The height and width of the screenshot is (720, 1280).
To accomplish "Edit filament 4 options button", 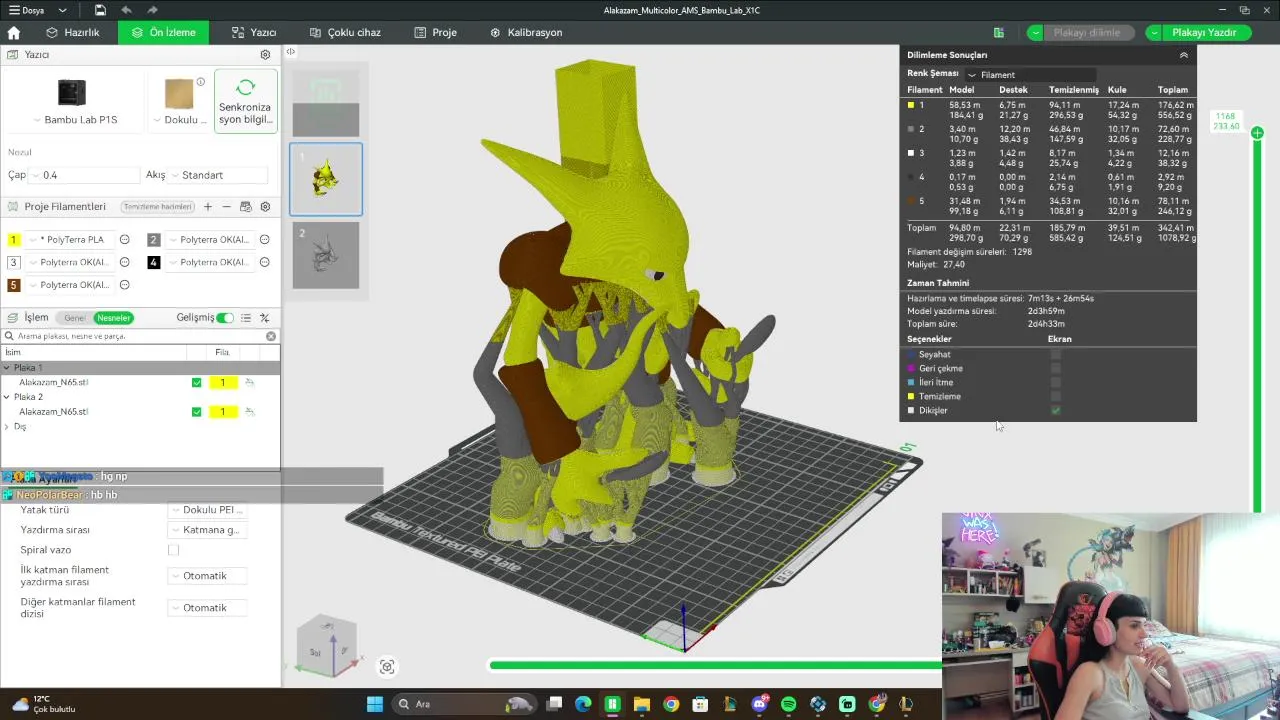I will [265, 262].
